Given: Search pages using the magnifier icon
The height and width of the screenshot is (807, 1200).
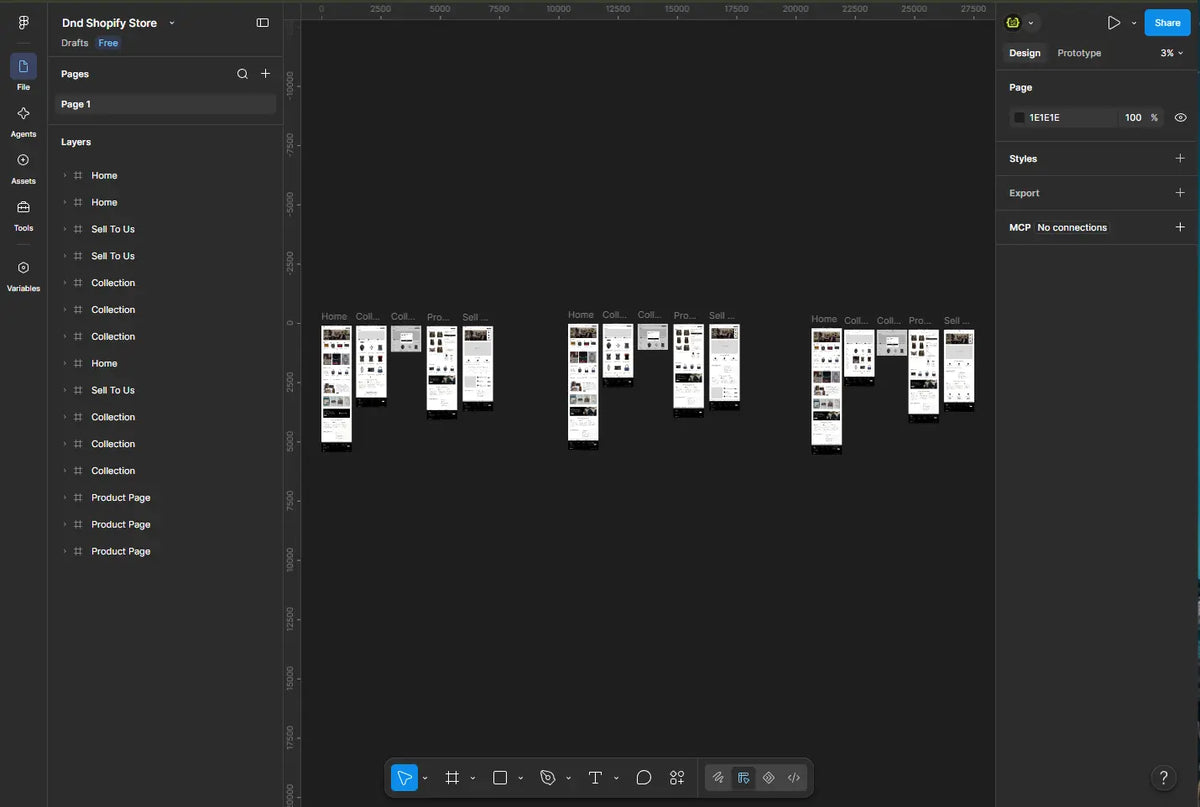Looking at the screenshot, I should point(242,74).
